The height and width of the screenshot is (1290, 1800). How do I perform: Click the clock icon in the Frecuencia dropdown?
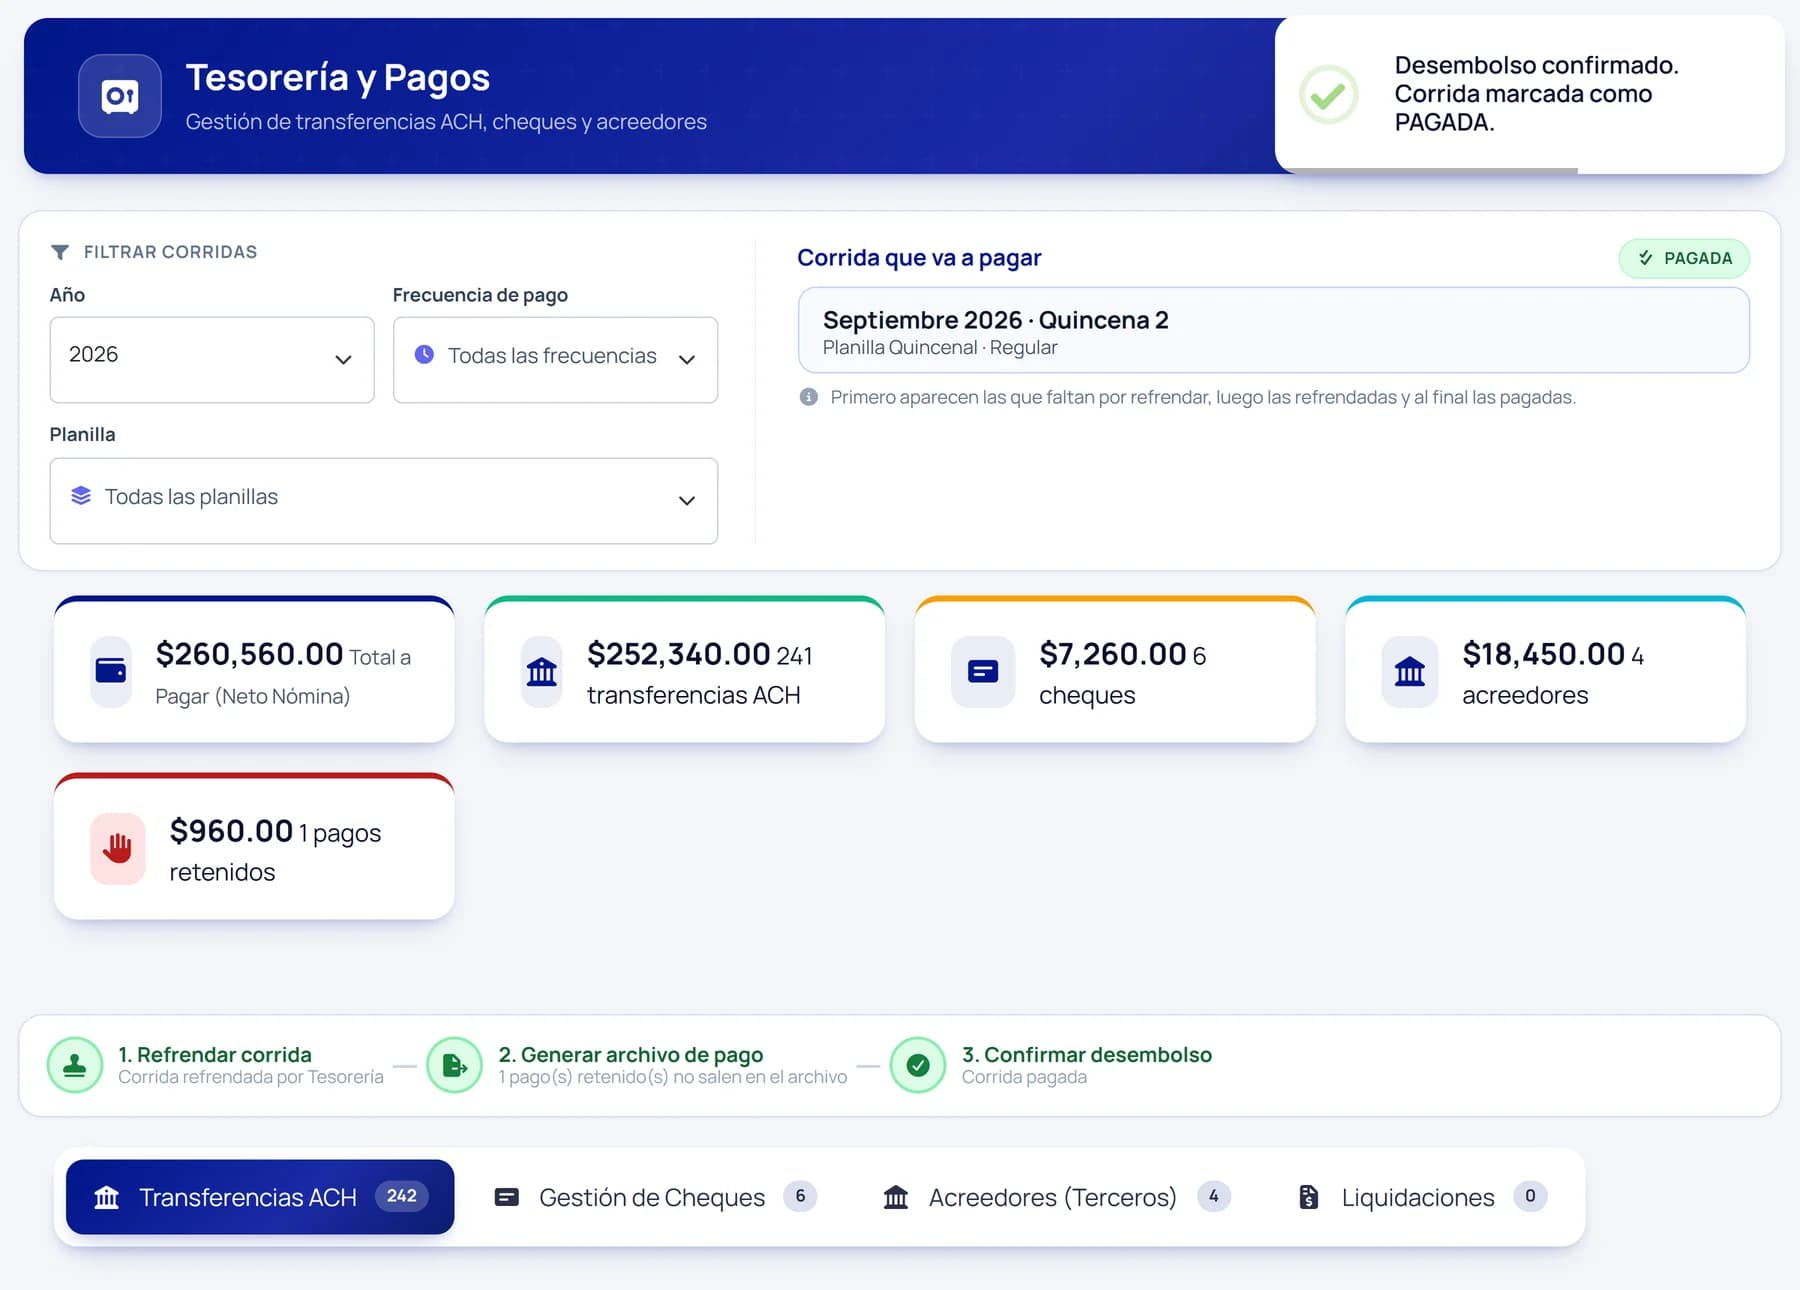[x=424, y=354]
